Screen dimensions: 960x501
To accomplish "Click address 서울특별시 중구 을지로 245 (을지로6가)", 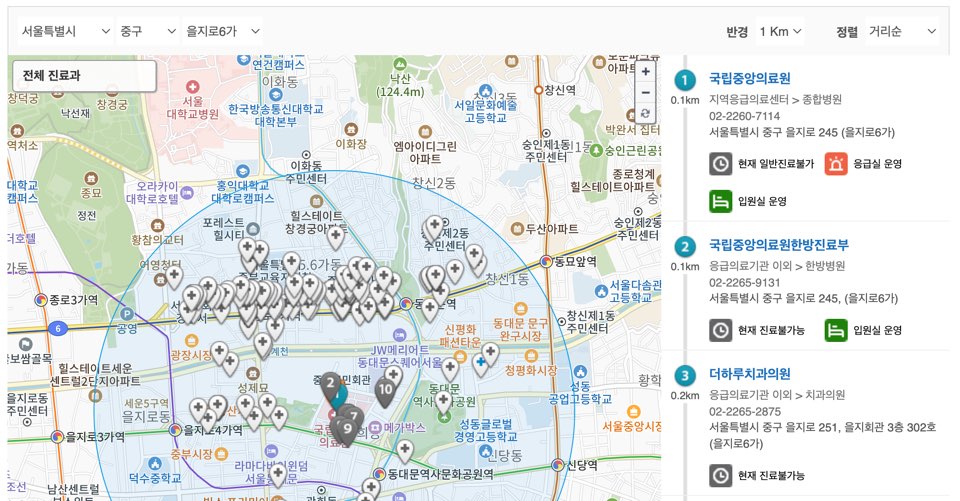I will (801, 132).
